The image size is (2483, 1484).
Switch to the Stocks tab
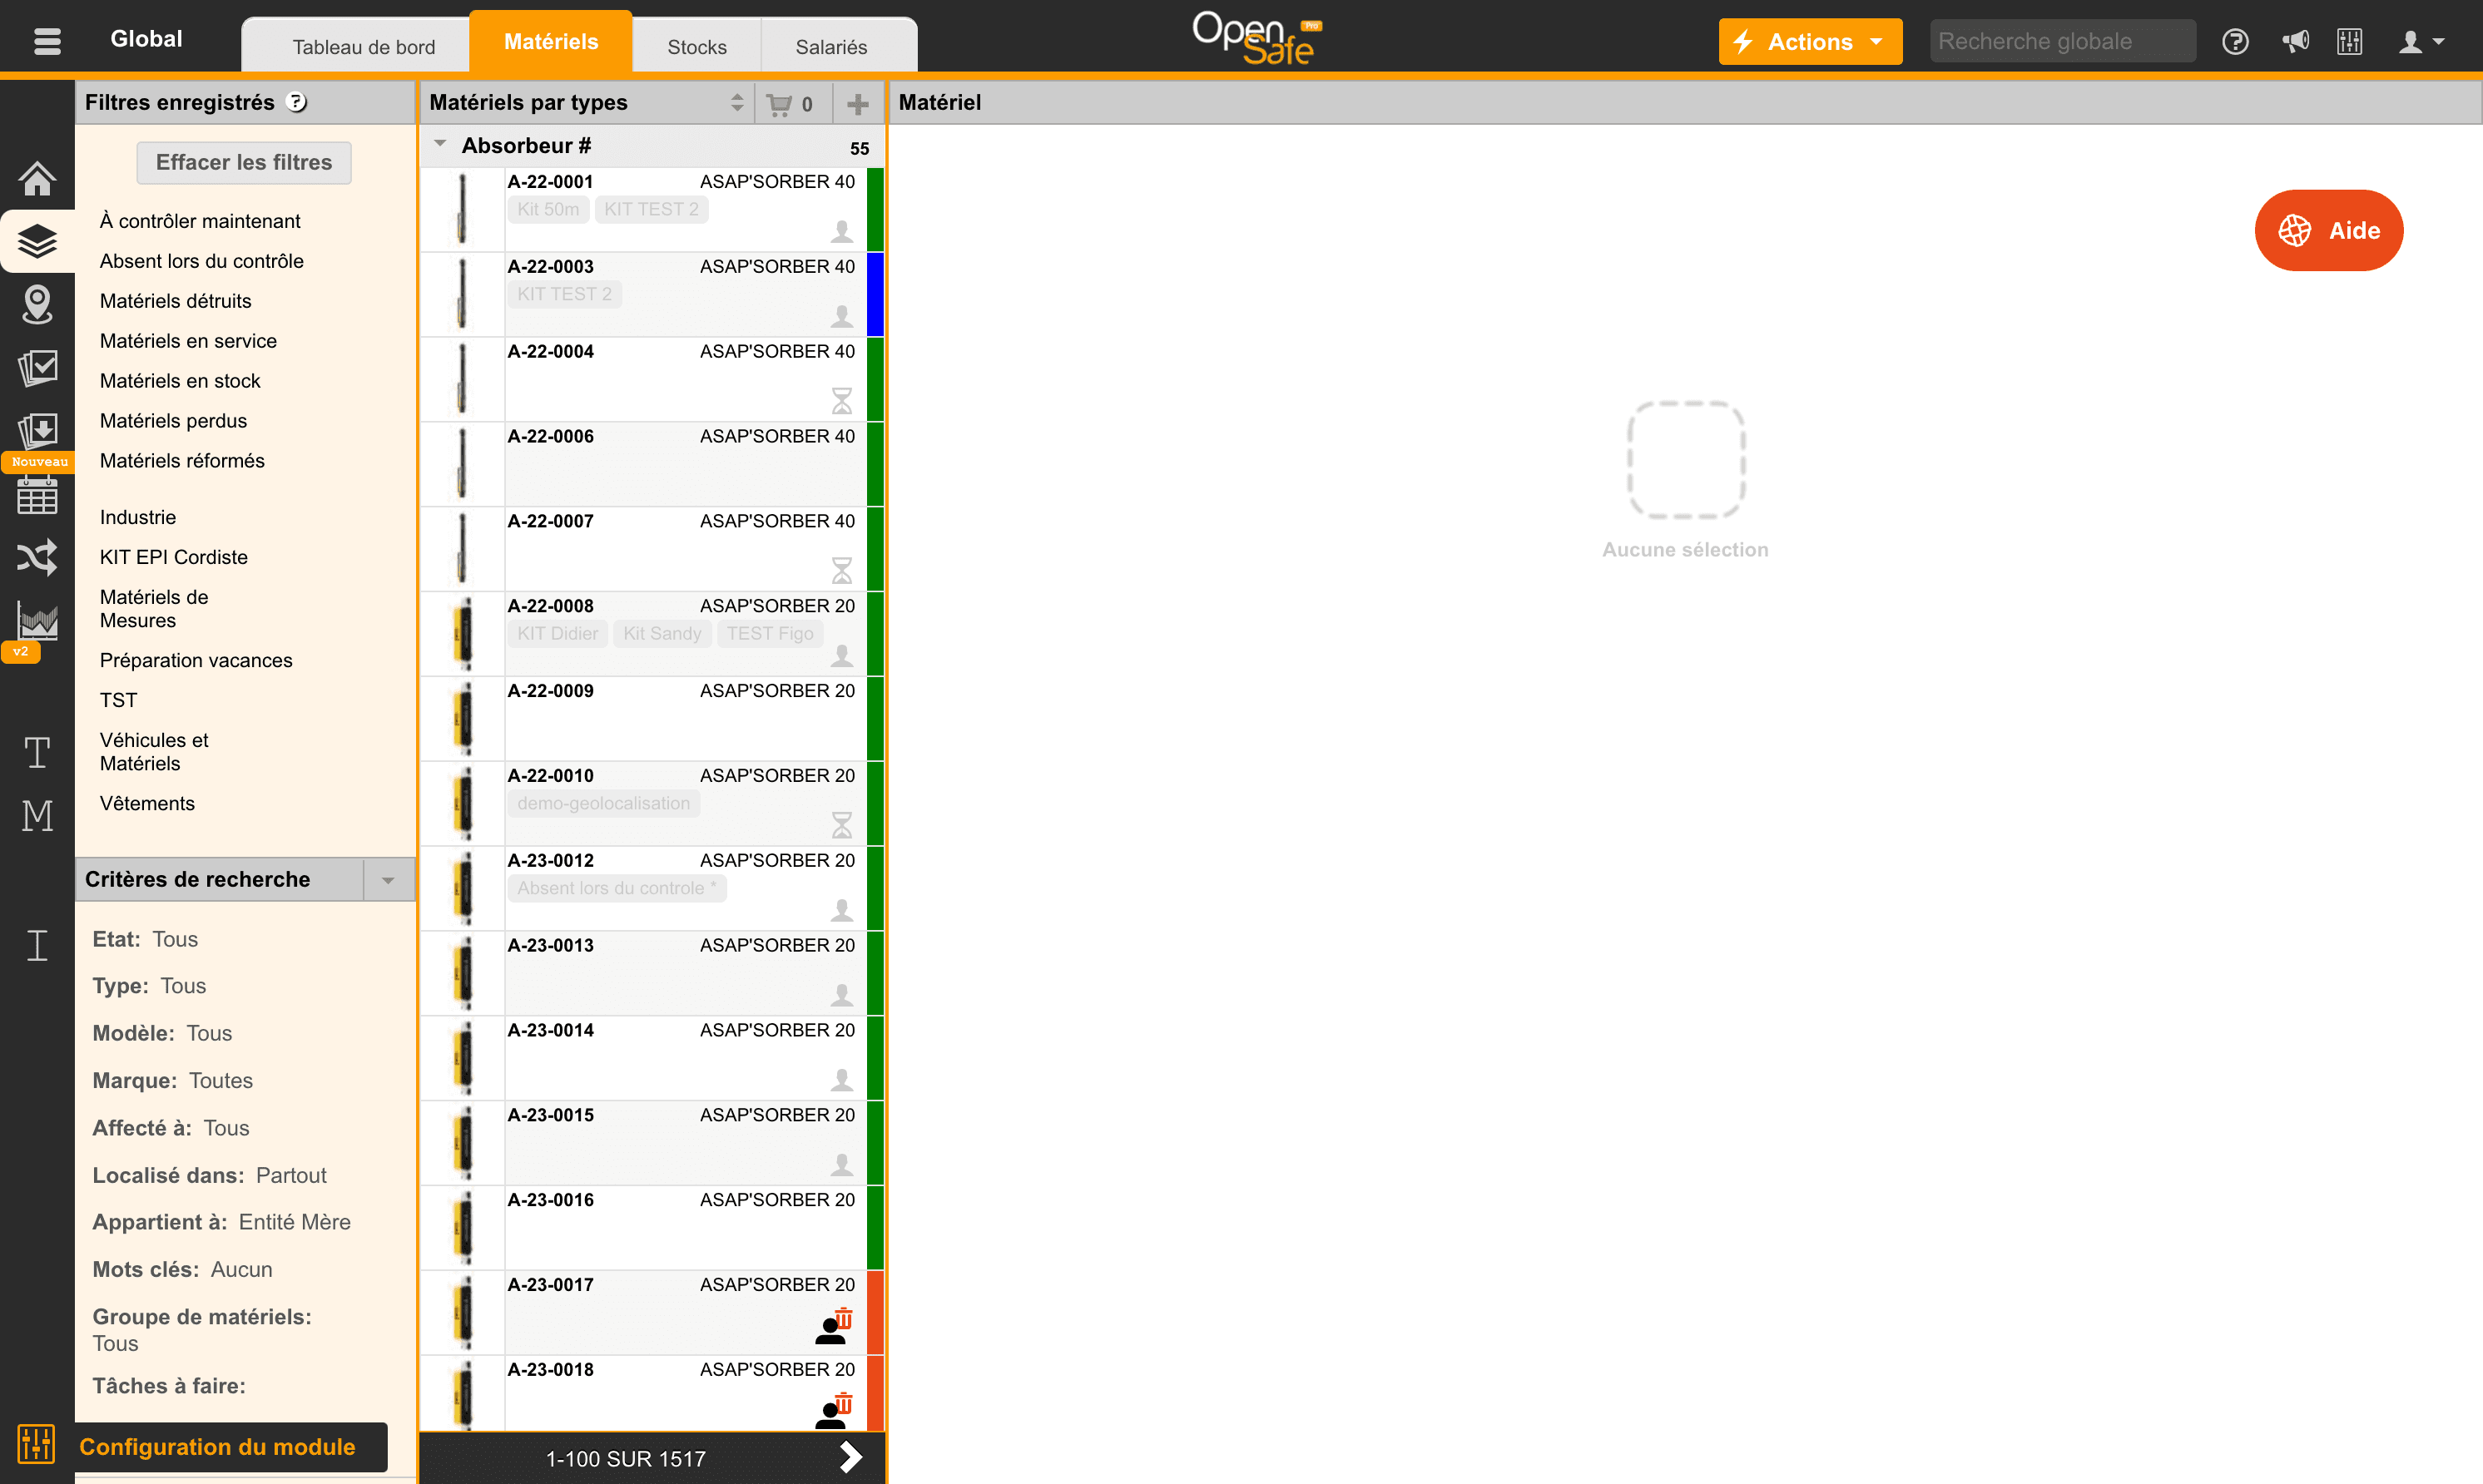[697, 46]
